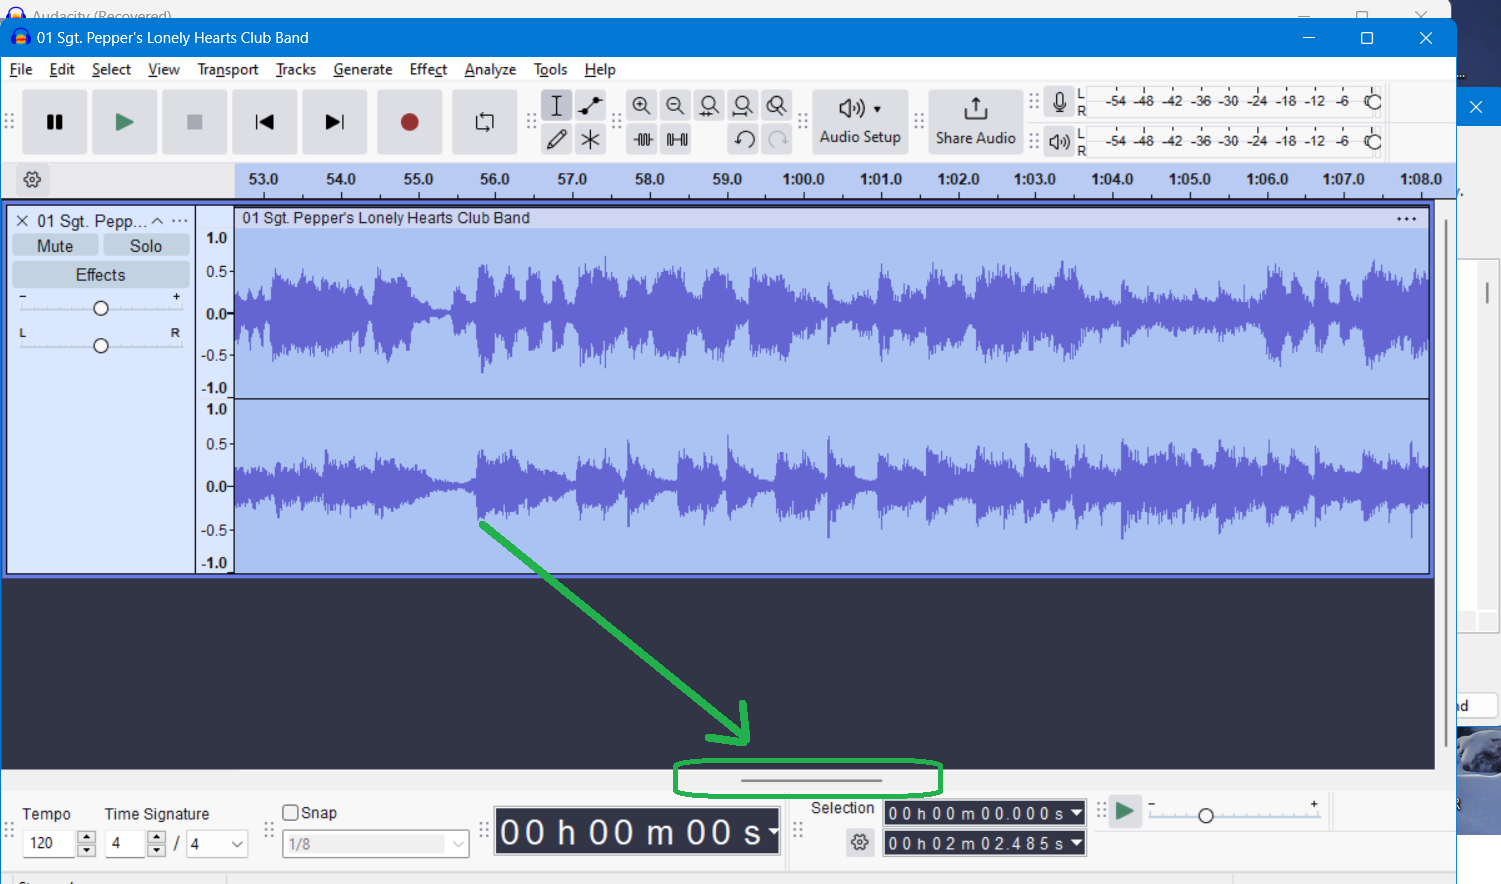Pick the Draw tool
Viewport: 1501px width, 884px height.
pos(556,139)
